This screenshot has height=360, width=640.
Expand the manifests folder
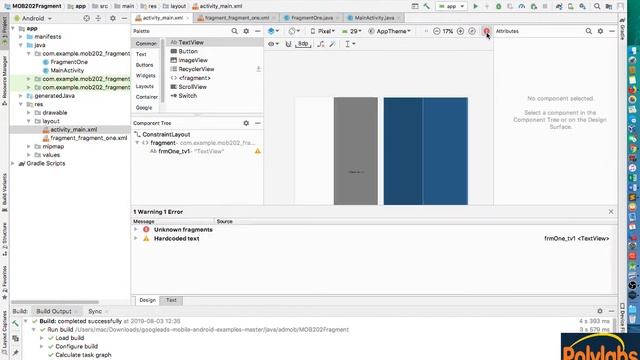(x=20, y=37)
